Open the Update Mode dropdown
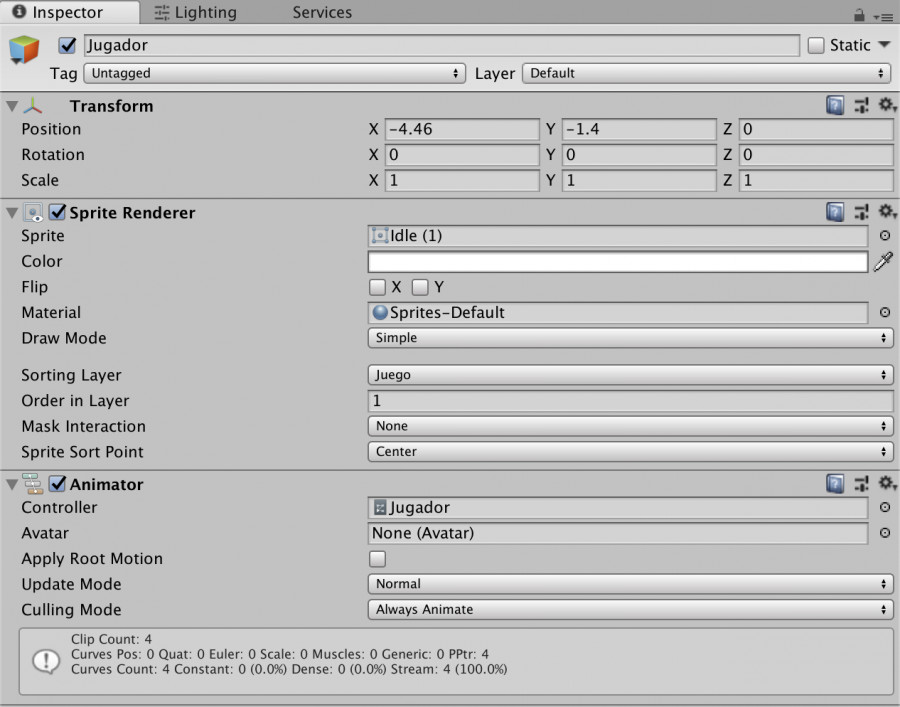 [630, 584]
